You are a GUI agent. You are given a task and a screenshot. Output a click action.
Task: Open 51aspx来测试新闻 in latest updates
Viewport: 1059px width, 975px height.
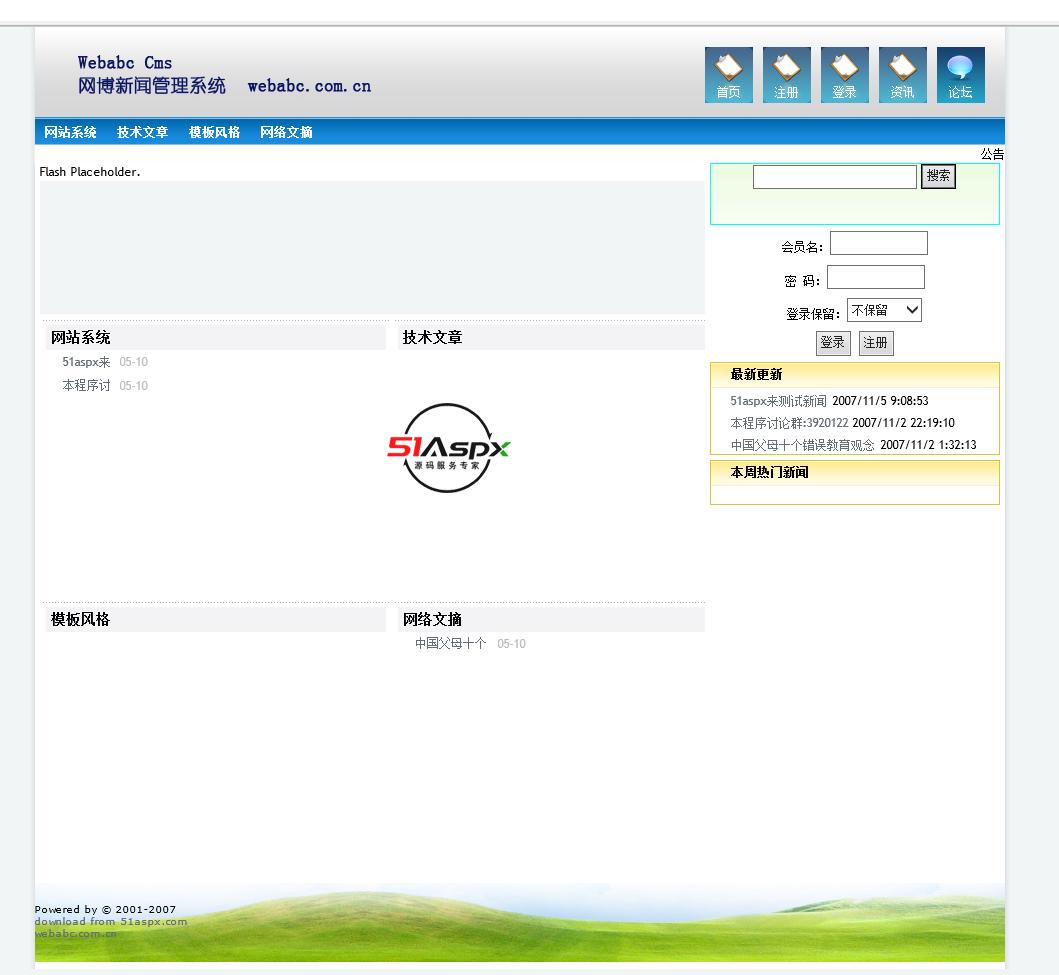click(x=778, y=401)
